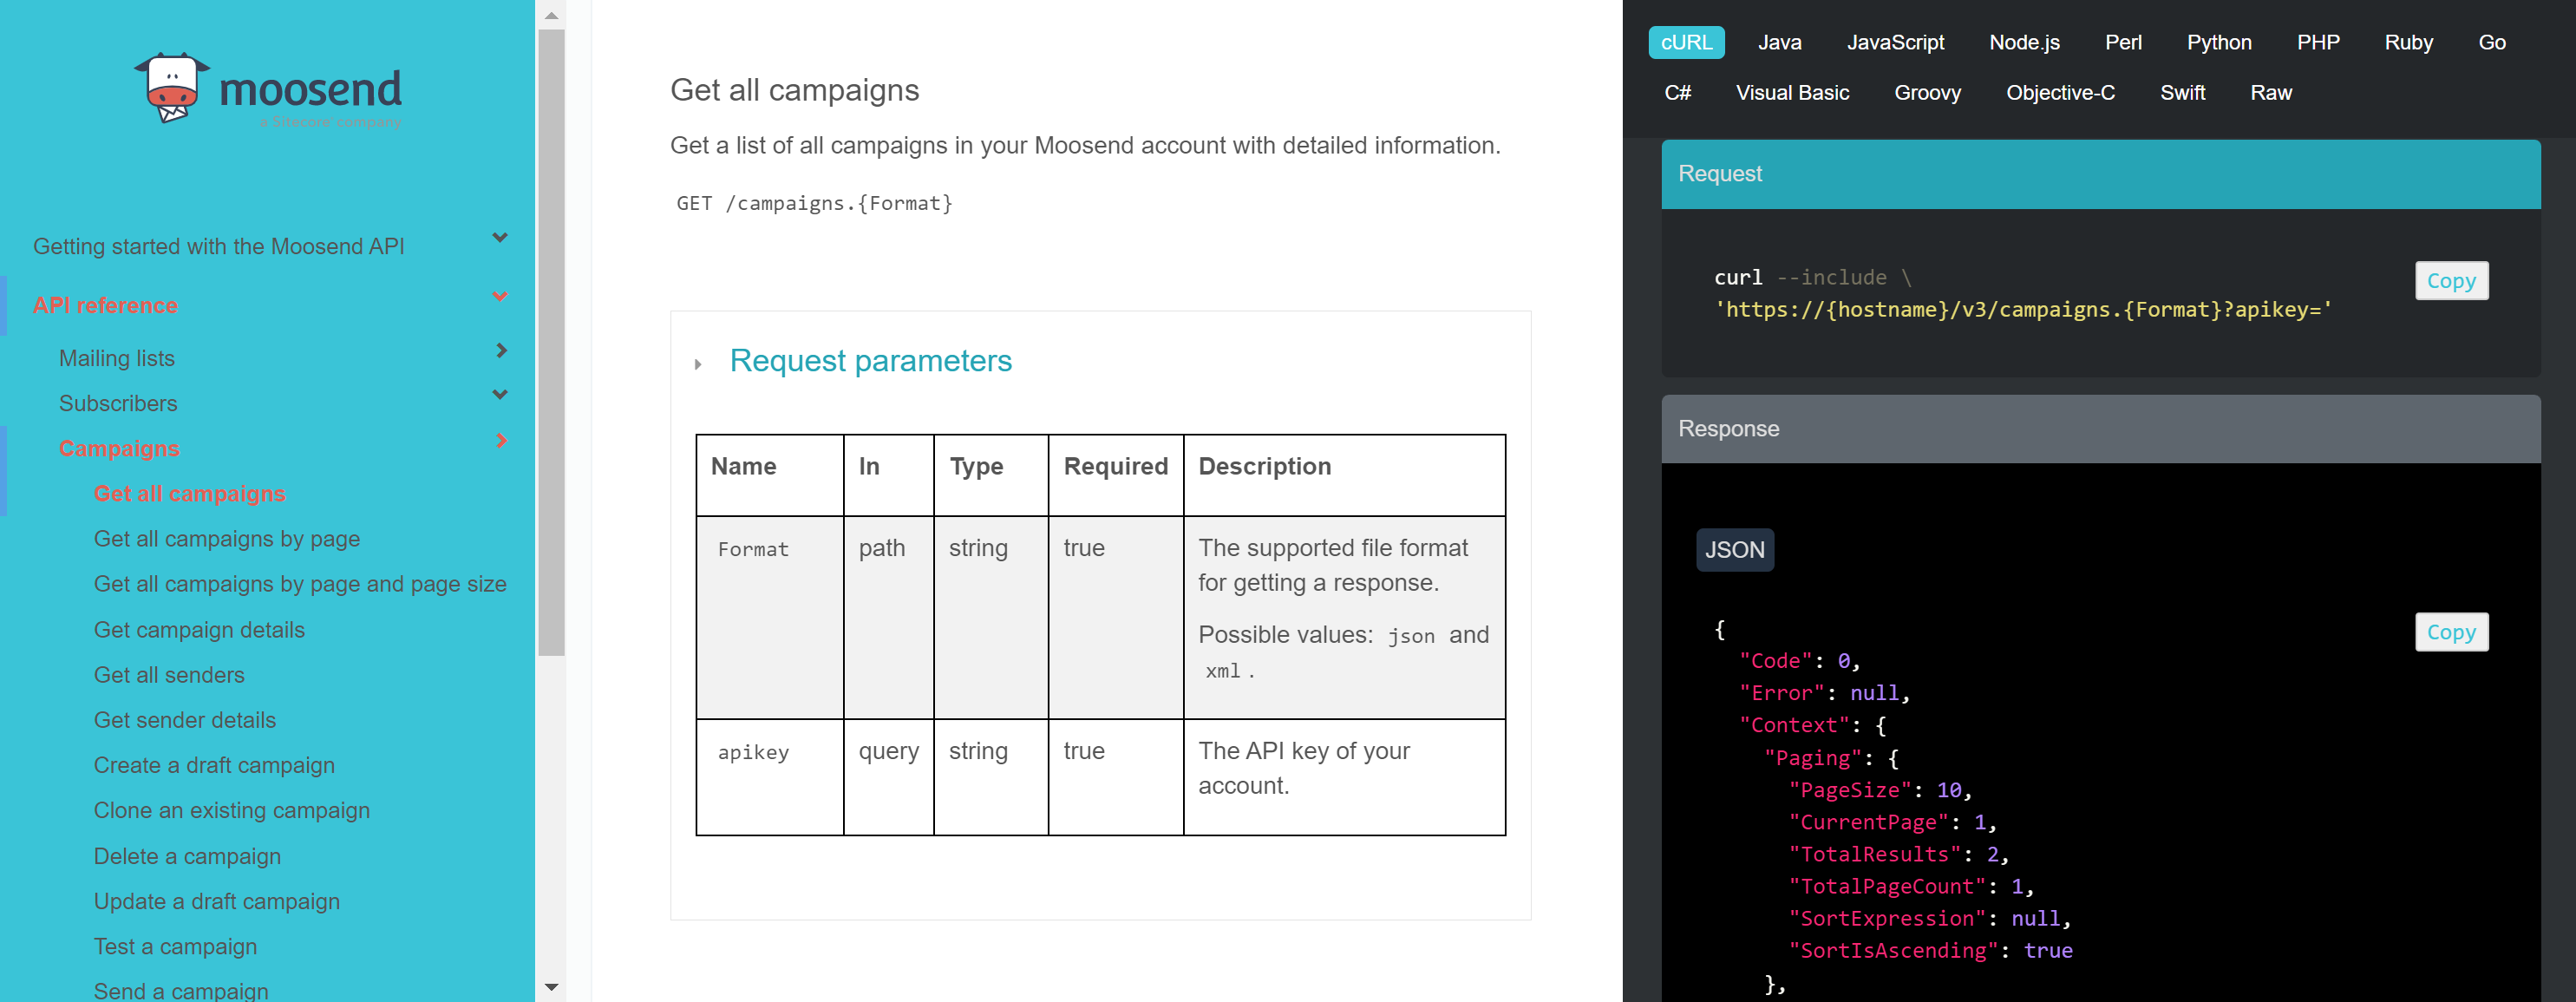The image size is (2576, 1002).
Task: Copy the JSON response body
Action: (x=2451, y=632)
